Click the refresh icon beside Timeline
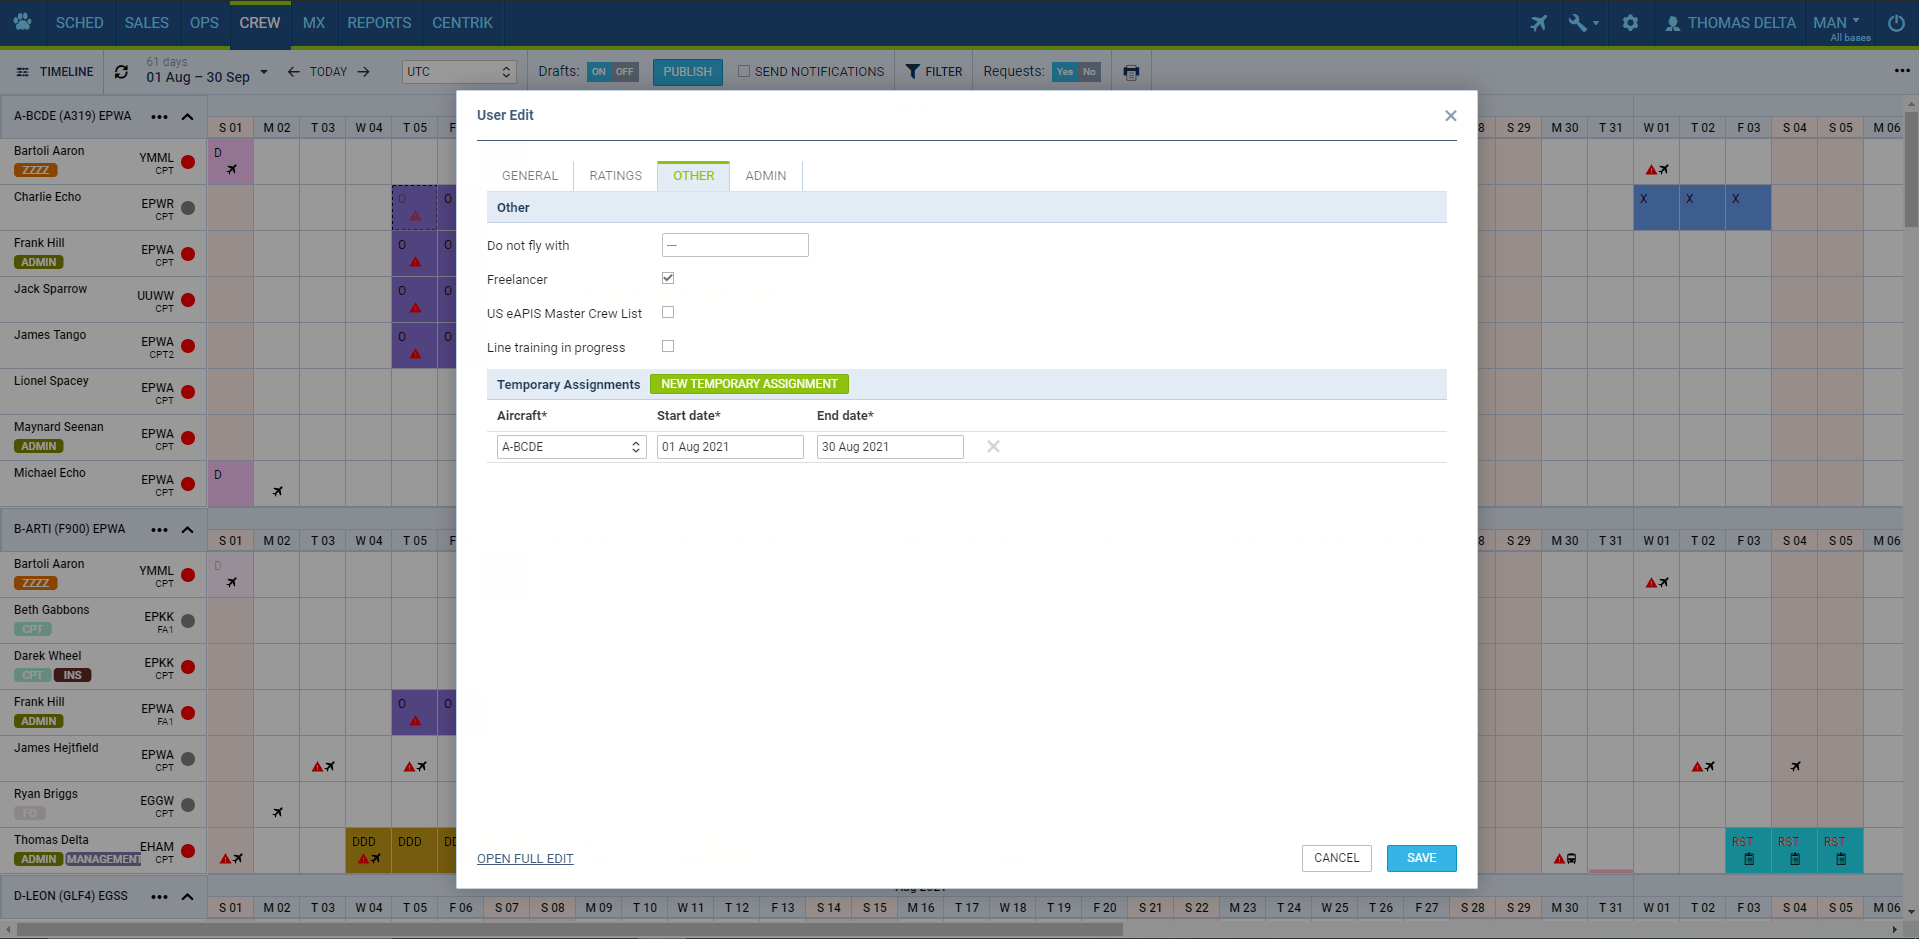This screenshot has width=1919, height=939. coord(121,72)
